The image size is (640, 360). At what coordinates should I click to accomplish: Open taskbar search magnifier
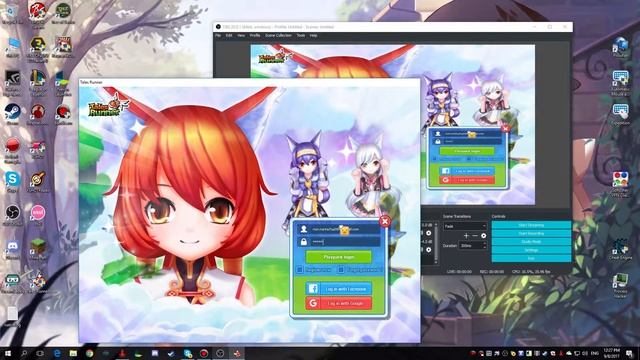(x=24, y=353)
